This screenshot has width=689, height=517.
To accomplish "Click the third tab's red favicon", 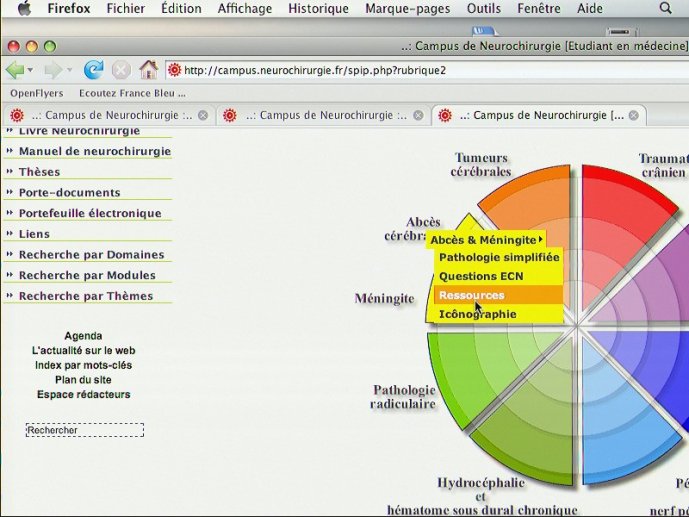I will tap(445, 116).
